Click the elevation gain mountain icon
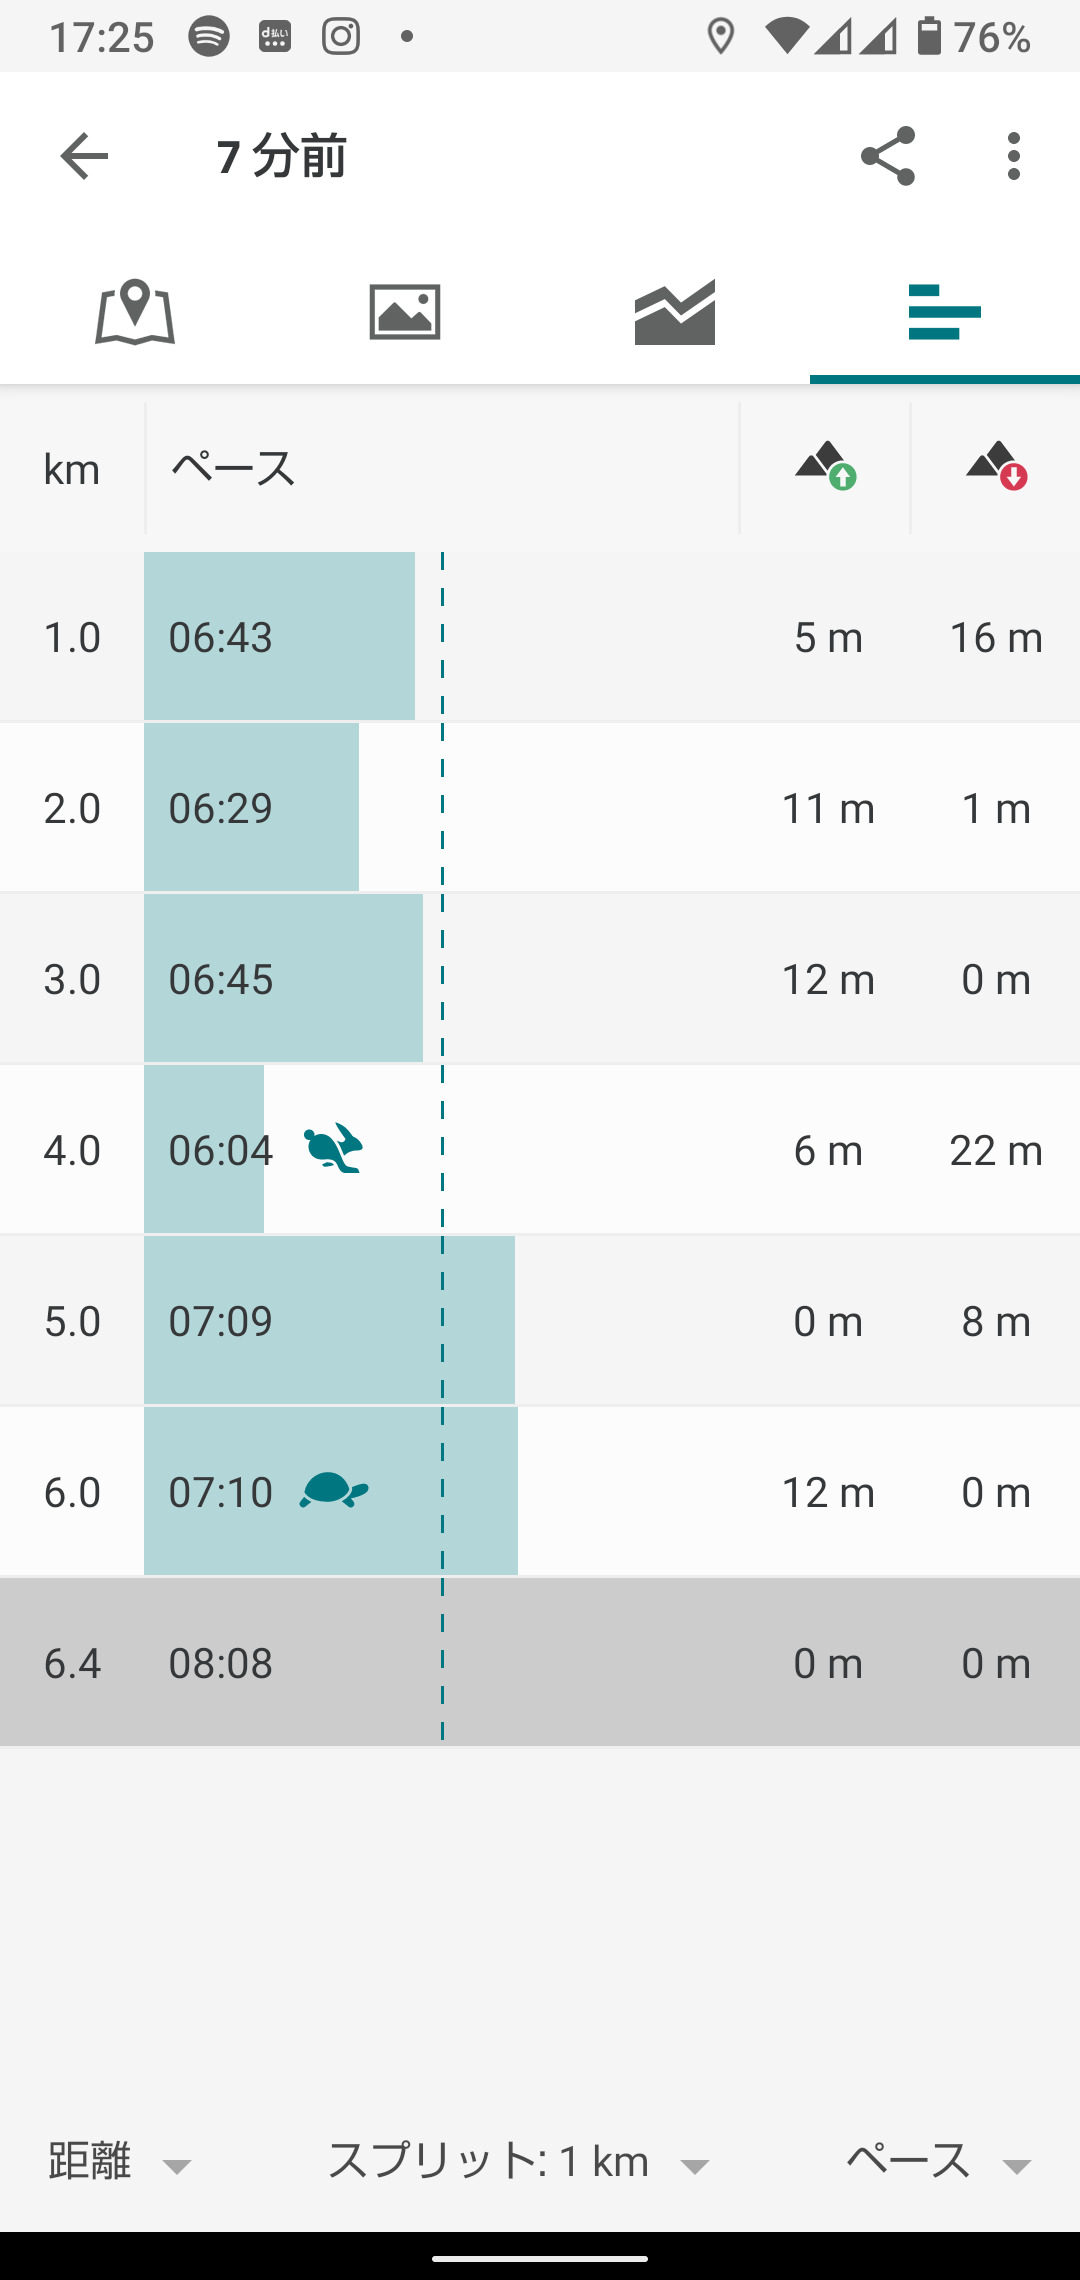Screen dimensions: 1080x2280 826,466
